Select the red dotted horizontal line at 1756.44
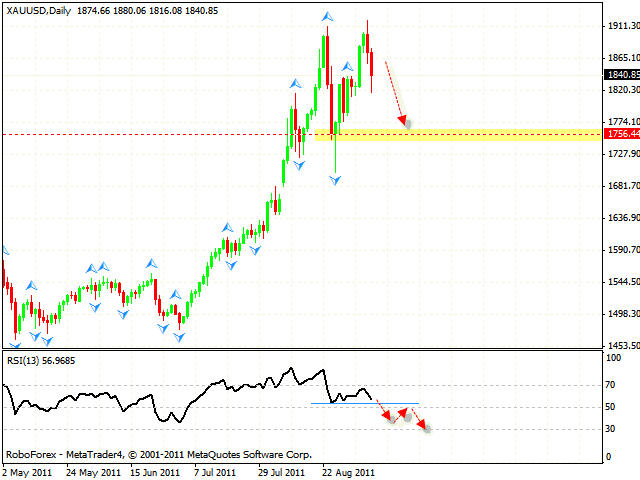The width and height of the screenshot is (640, 480). pos(150,133)
